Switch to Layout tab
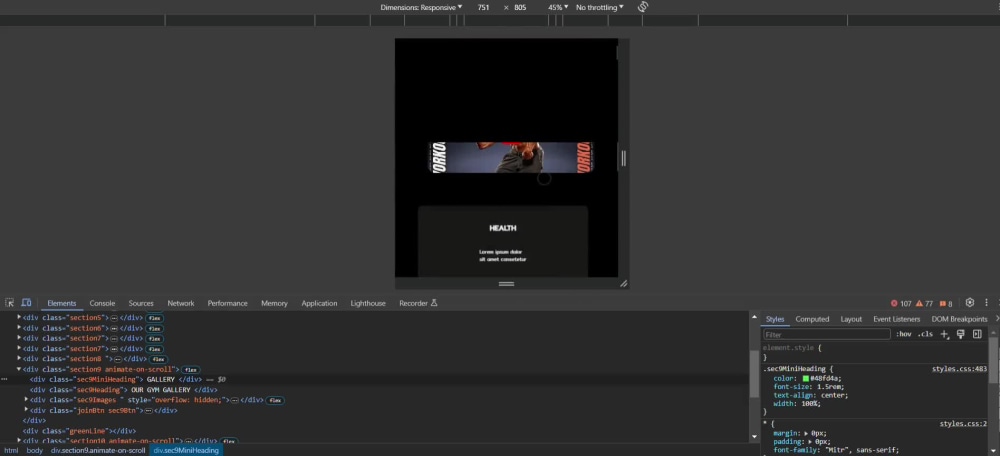Image resolution: width=1000 pixels, height=456 pixels. 851,319
